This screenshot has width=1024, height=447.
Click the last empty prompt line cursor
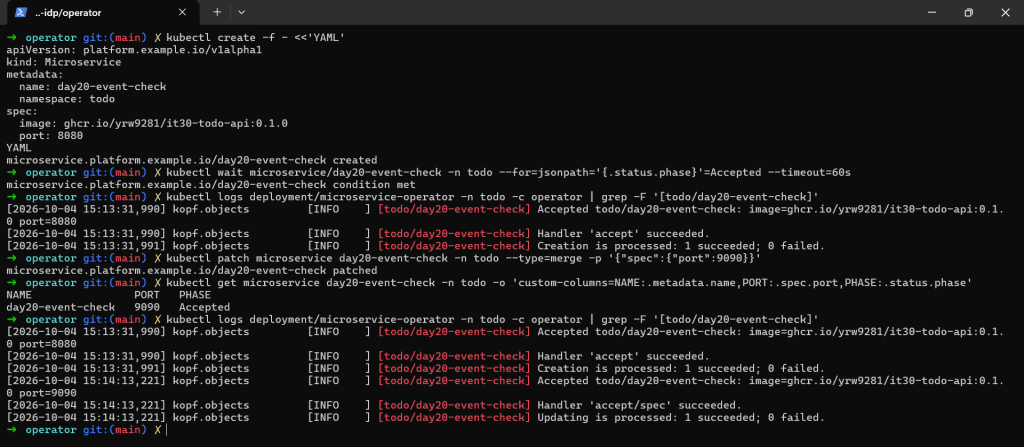(x=167, y=429)
